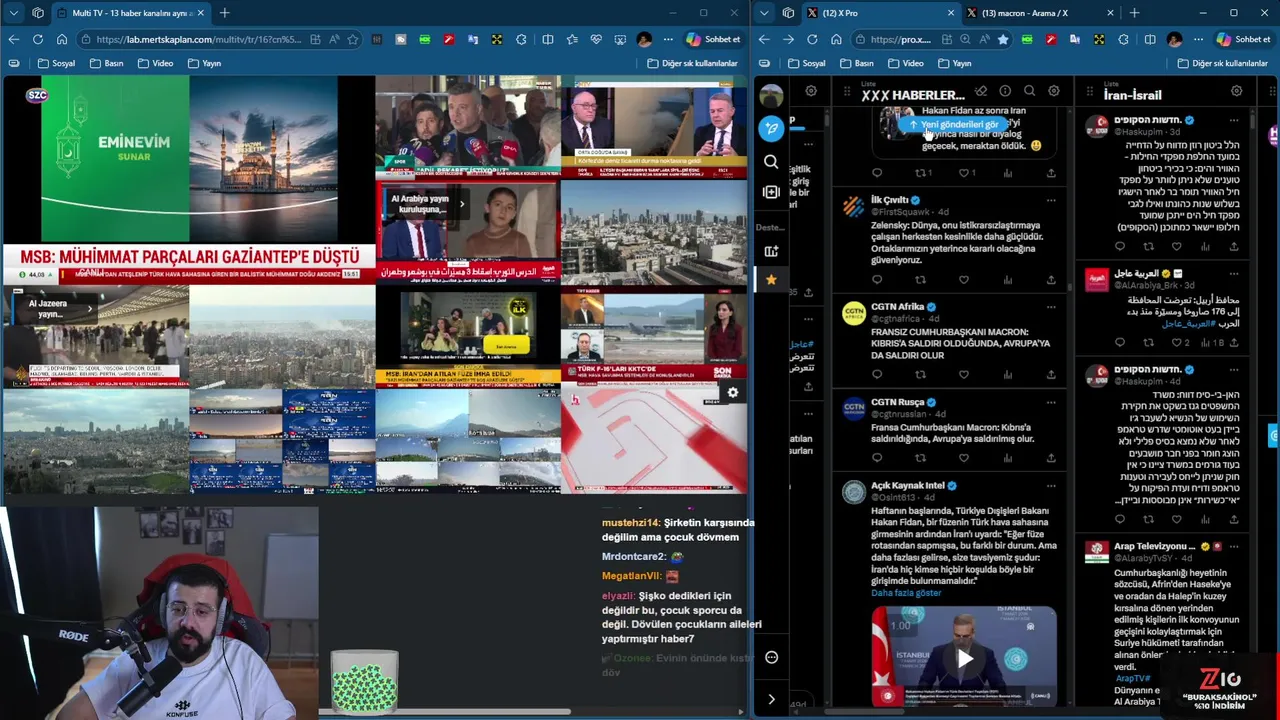Image resolution: width=1280 pixels, height=720 pixels.
Task: Open settings gear of İran-İsrail column
Action: point(1236,91)
